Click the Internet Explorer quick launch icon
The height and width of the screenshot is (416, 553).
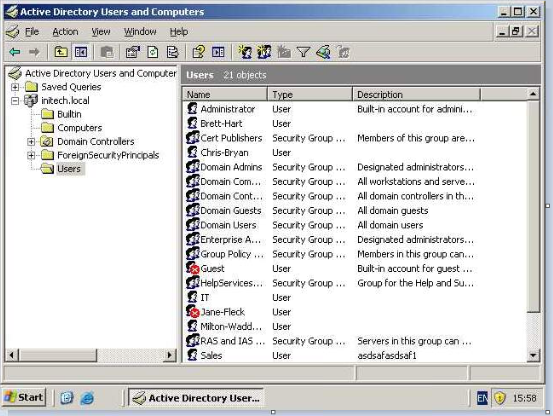point(87,398)
